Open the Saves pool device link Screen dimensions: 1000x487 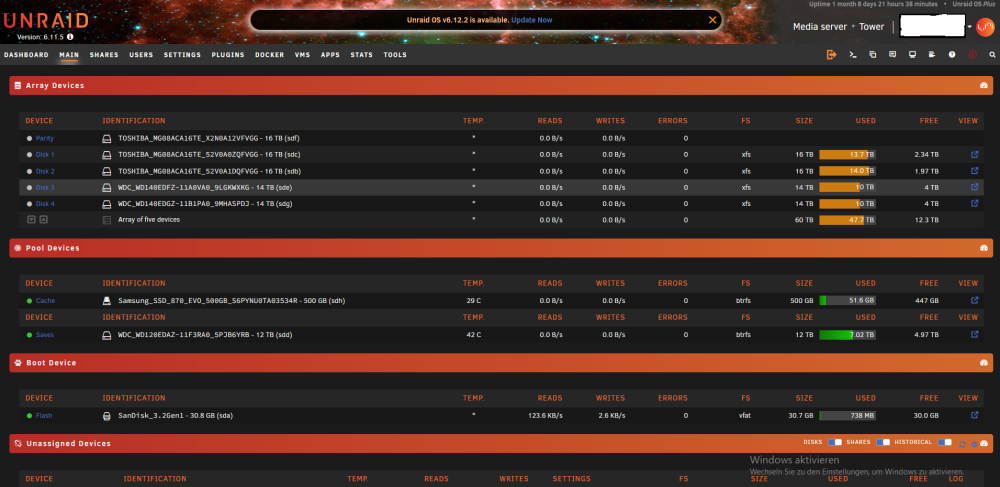tap(45, 335)
